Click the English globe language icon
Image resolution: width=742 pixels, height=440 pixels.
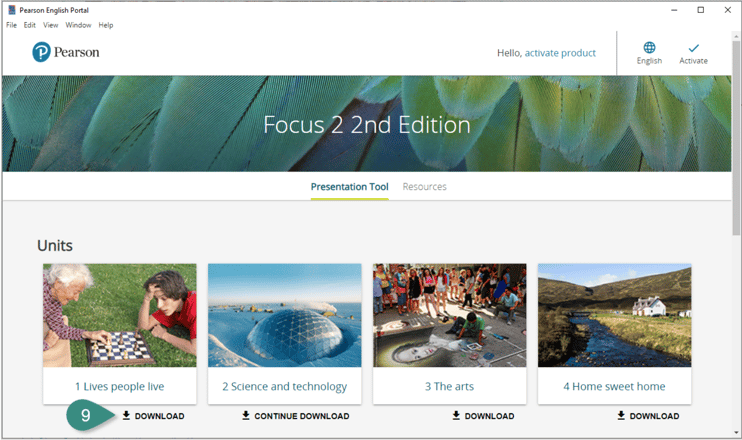[x=649, y=47]
